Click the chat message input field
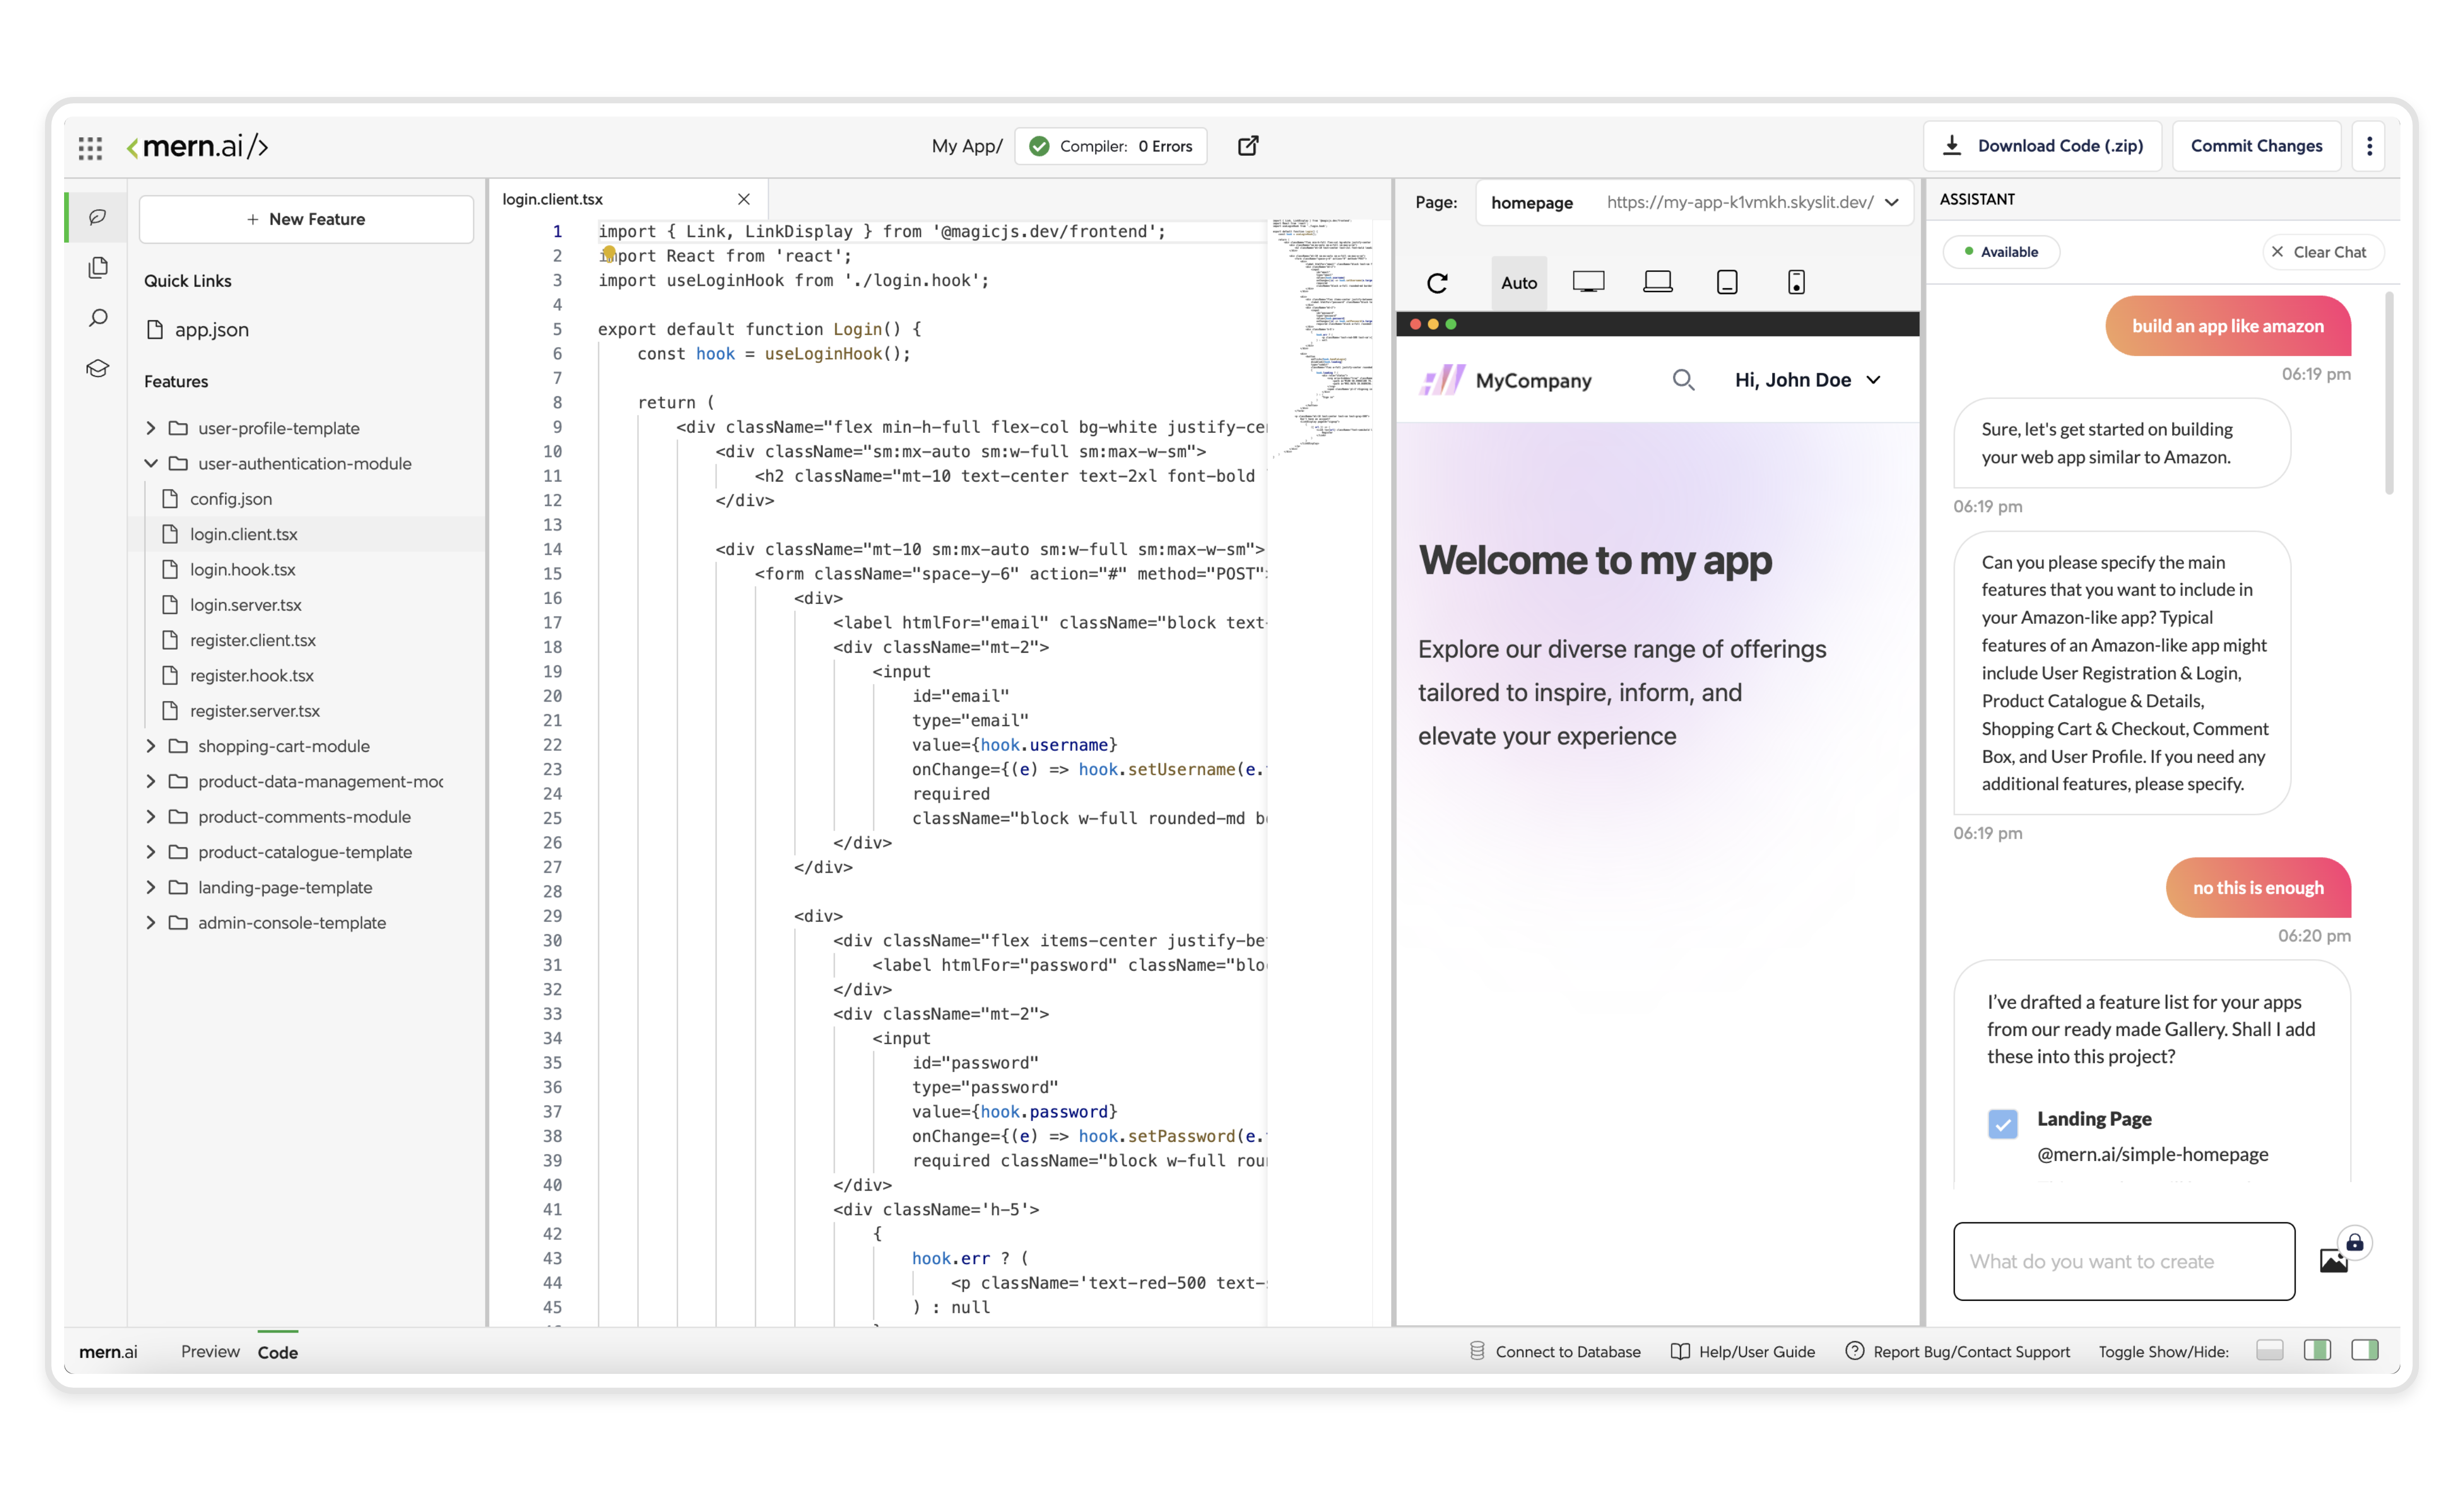2464x1491 pixels. (2123, 1261)
